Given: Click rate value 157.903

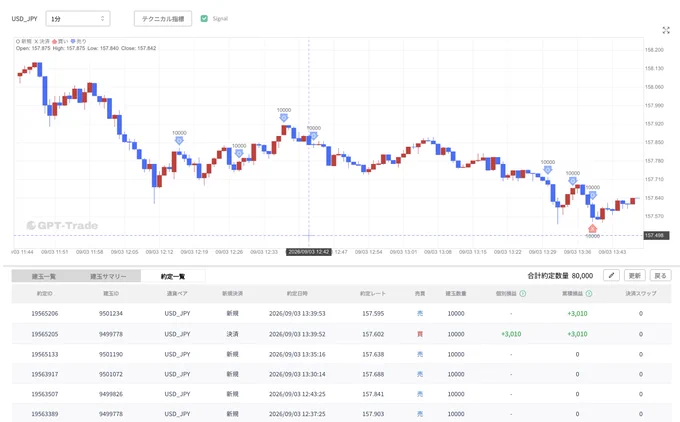Looking at the screenshot, I should [373, 414].
